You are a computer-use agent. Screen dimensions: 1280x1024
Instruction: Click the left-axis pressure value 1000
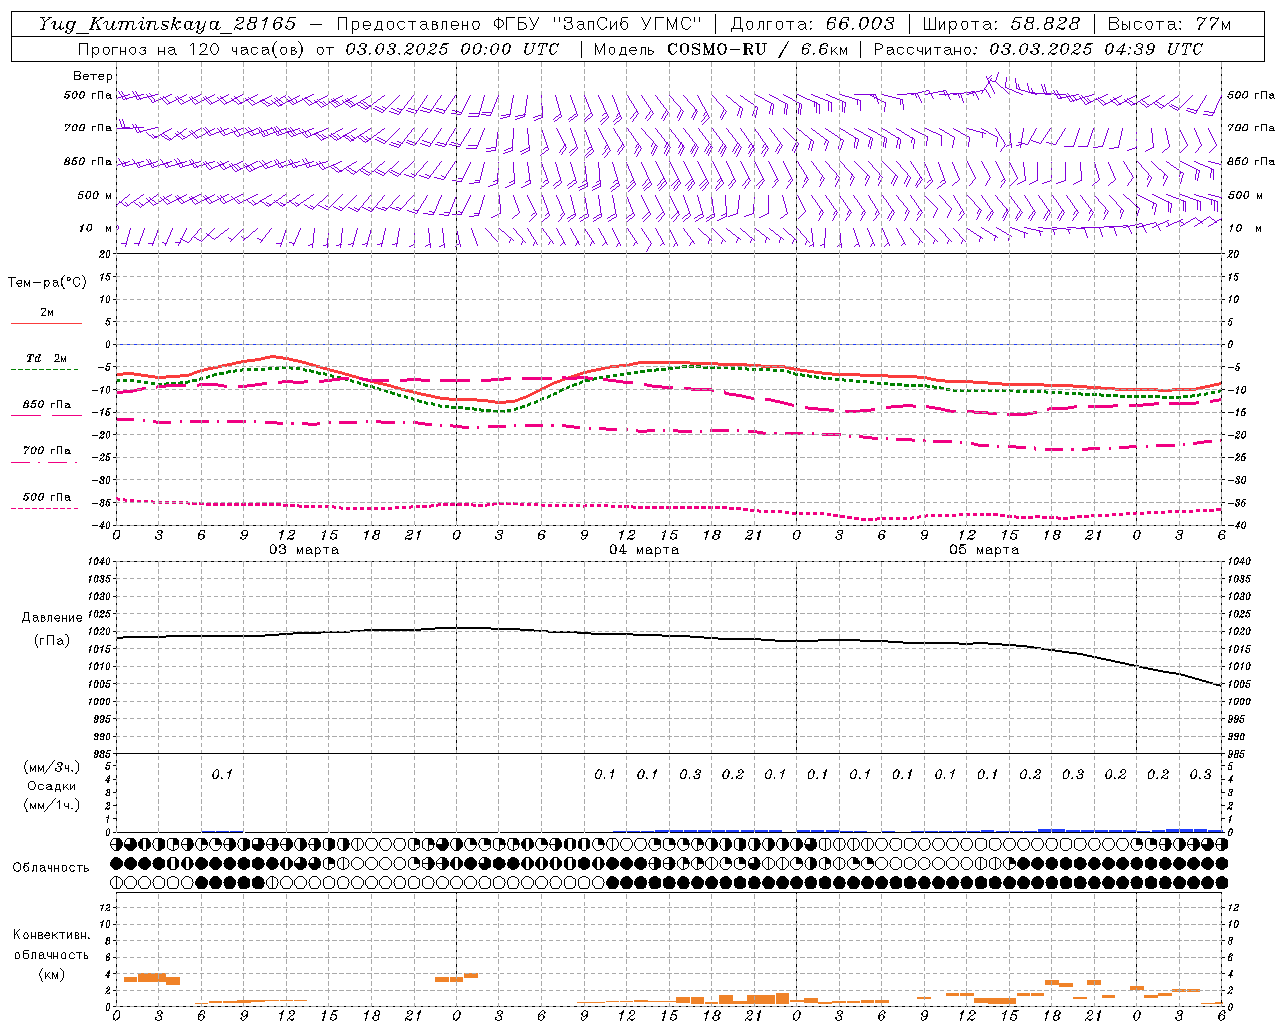point(100,702)
